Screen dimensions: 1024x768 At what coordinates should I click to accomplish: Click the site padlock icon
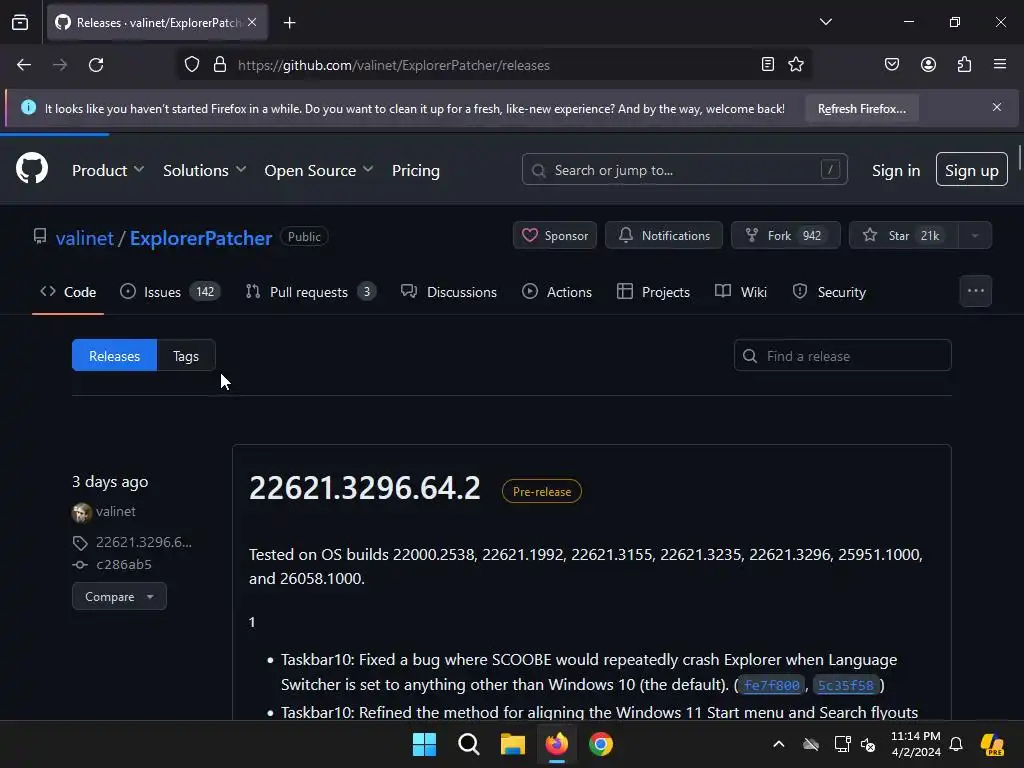coord(220,65)
